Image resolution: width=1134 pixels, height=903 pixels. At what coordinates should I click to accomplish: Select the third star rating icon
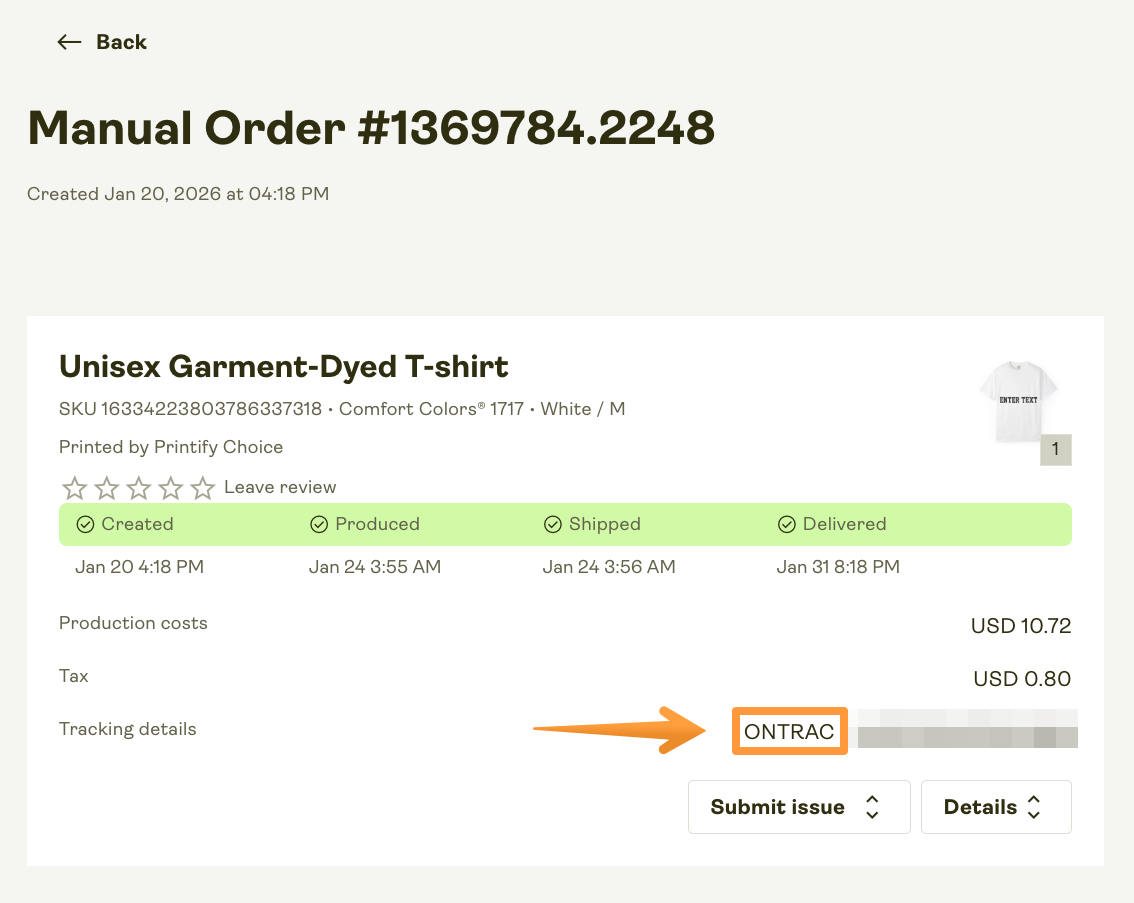pyautogui.click(x=138, y=487)
